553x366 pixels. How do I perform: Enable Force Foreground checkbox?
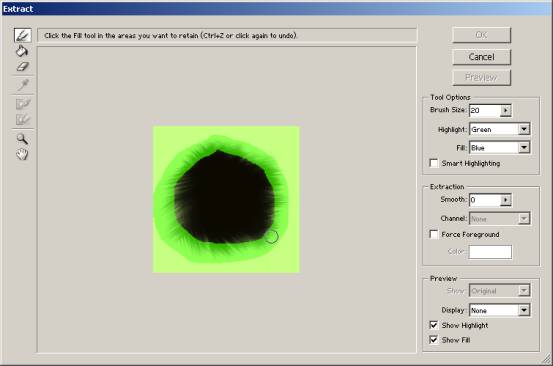tap(434, 234)
